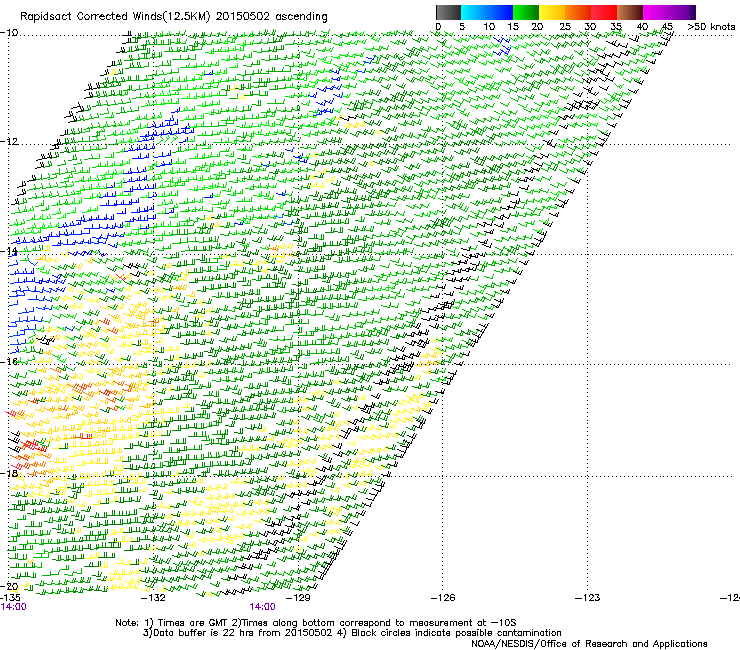Image resolution: width=740 pixels, height=650 pixels.
Task: Click the '-135' longitude label
Action: (10, 598)
